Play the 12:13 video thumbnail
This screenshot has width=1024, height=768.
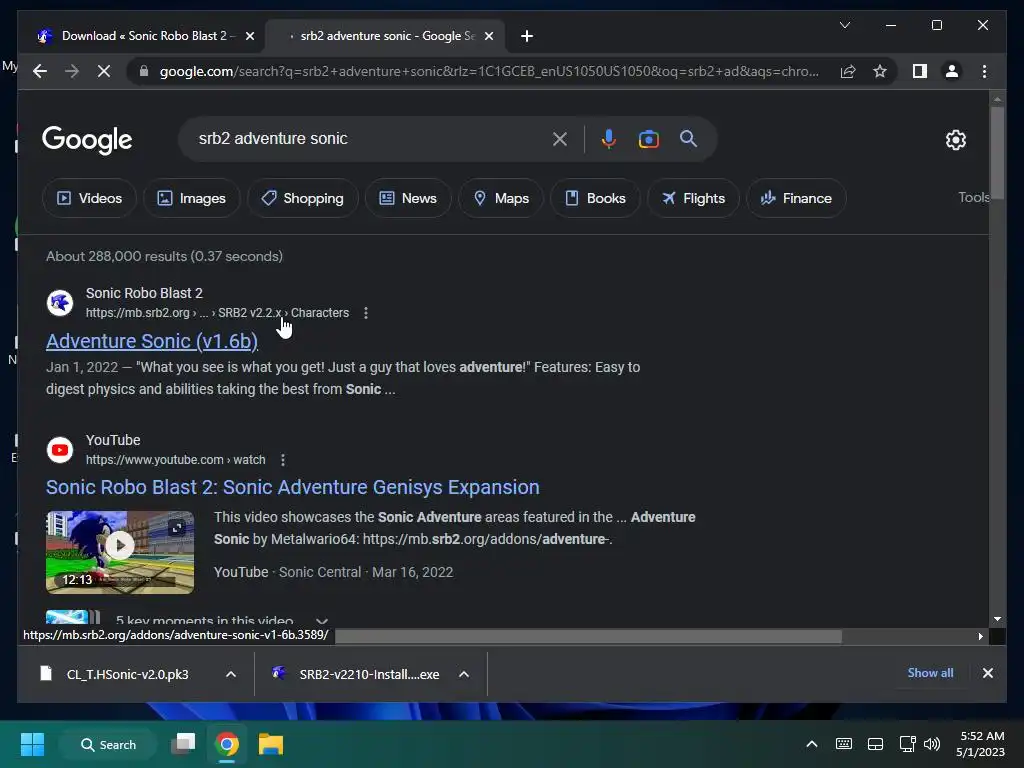[x=120, y=552]
